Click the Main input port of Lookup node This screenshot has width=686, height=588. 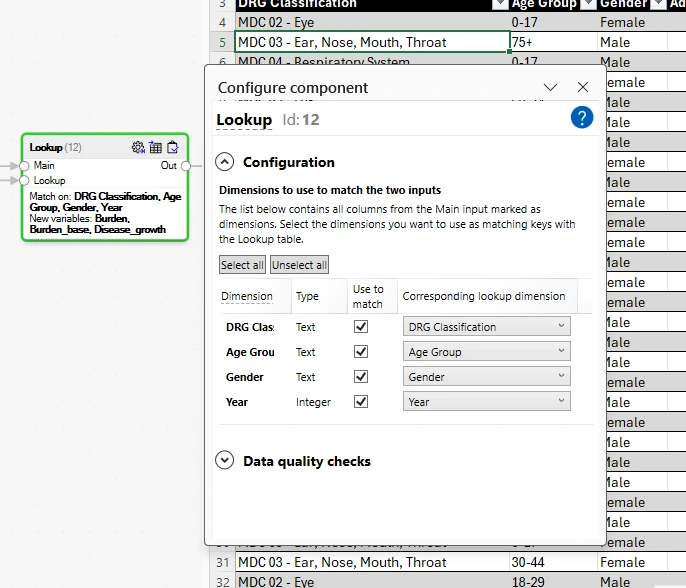(x=24, y=166)
